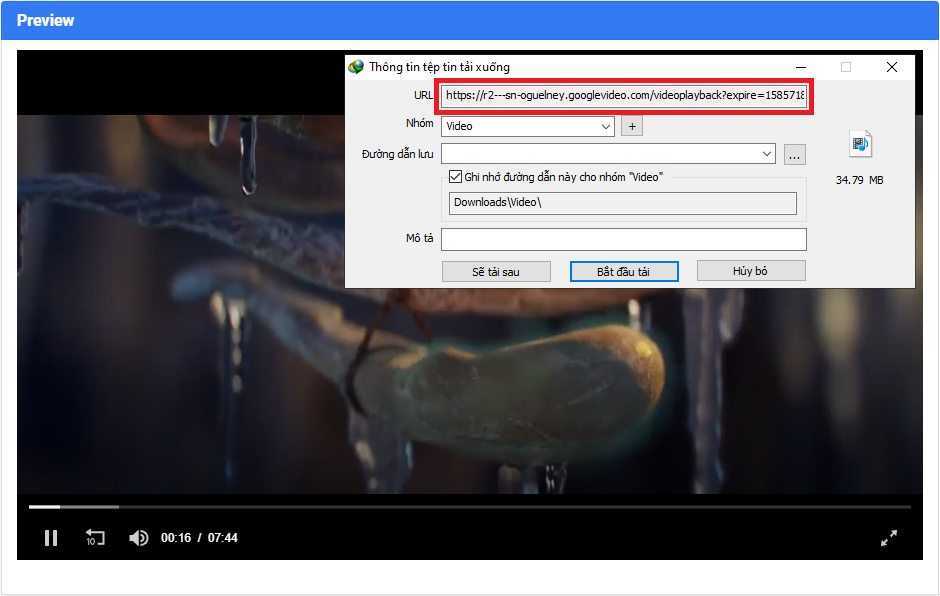Click the Hủy bỏ cancel button
This screenshot has height=596, width=940.
(x=751, y=271)
